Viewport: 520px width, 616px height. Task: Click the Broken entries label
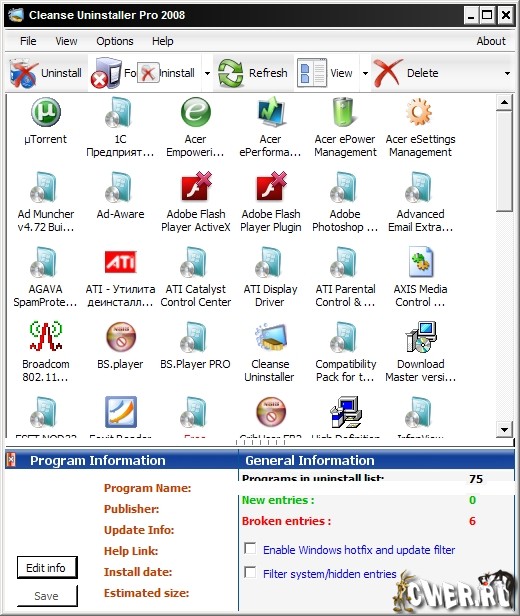286,521
